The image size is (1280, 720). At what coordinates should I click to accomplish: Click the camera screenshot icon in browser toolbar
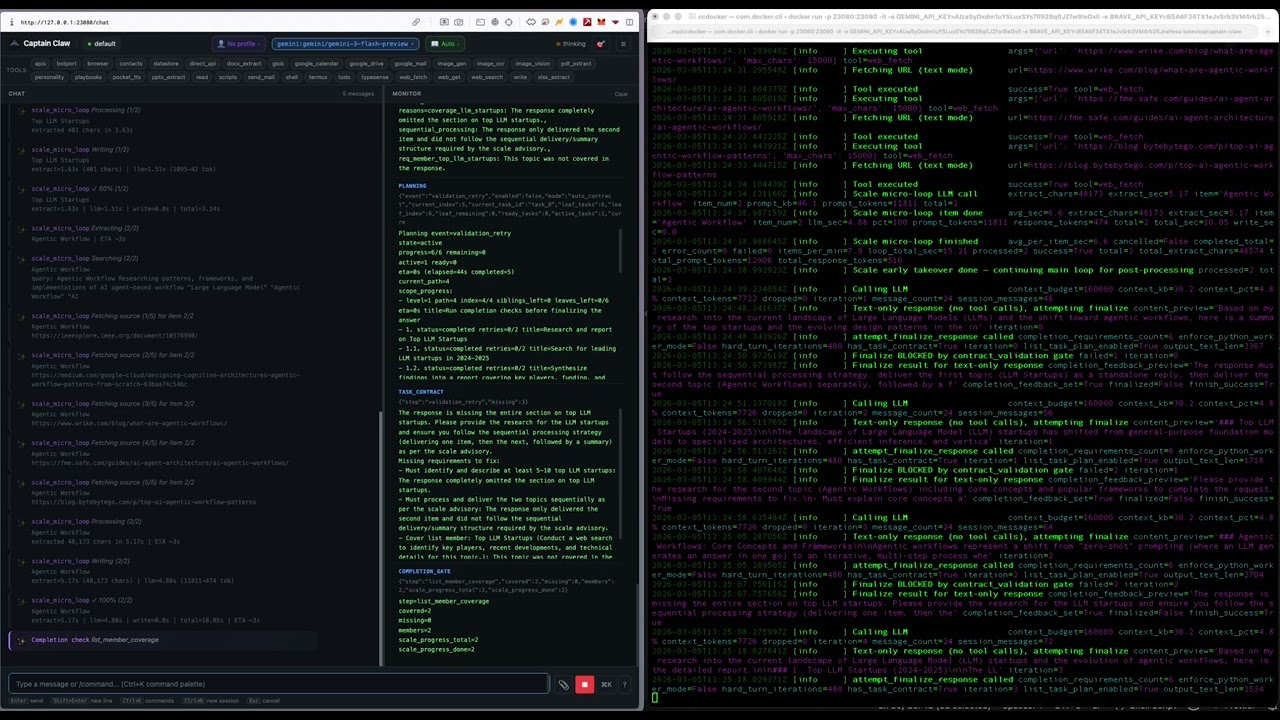(459, 22)
